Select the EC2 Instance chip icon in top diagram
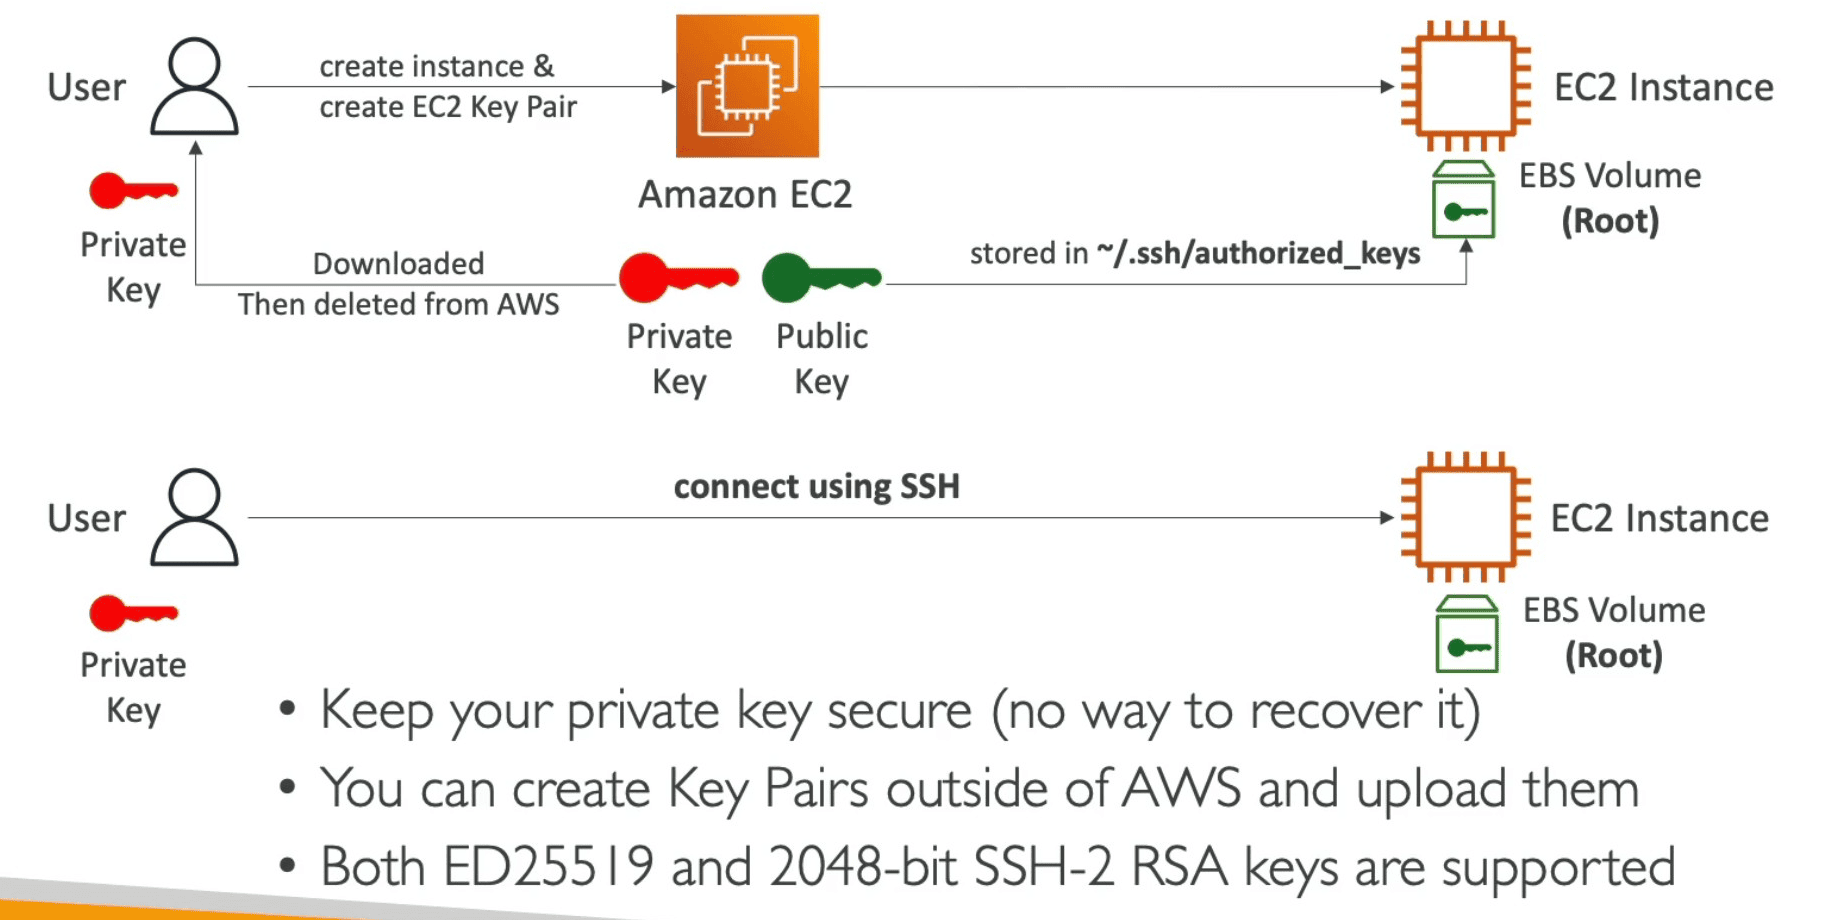The image size is (1822, 920). [x=1465, y=86]
